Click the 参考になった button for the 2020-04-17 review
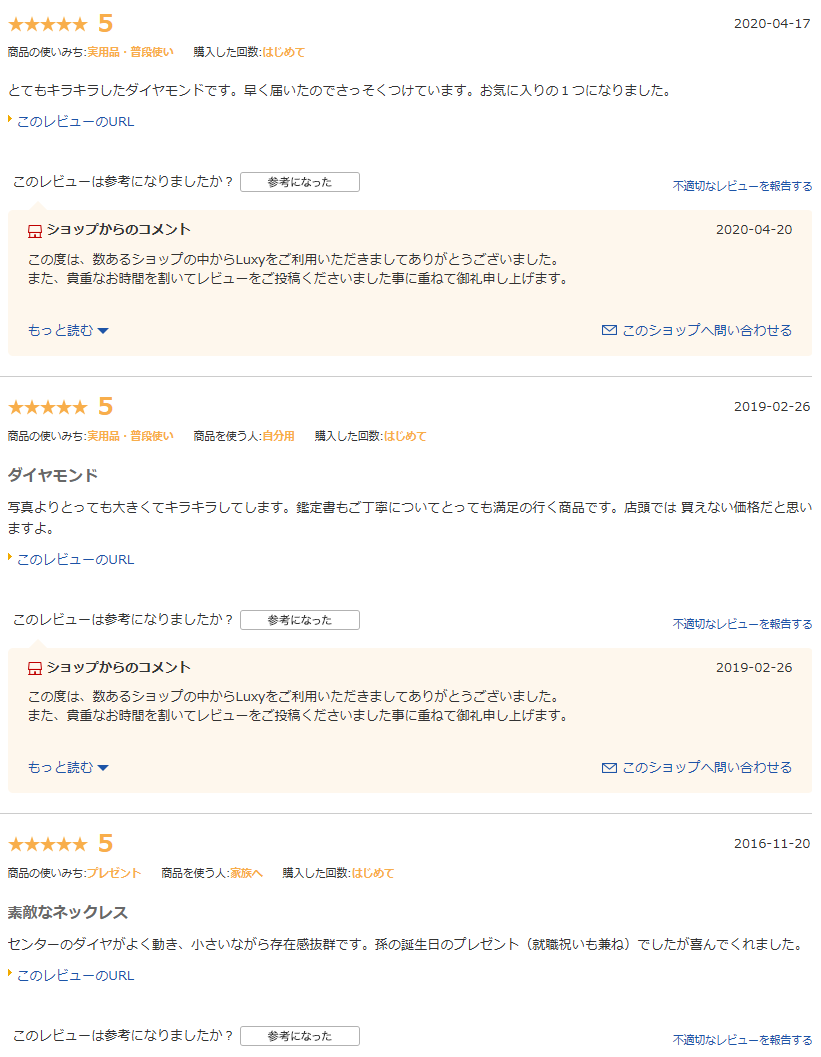Screen dimensions: 821x1057 coord(300,182)
